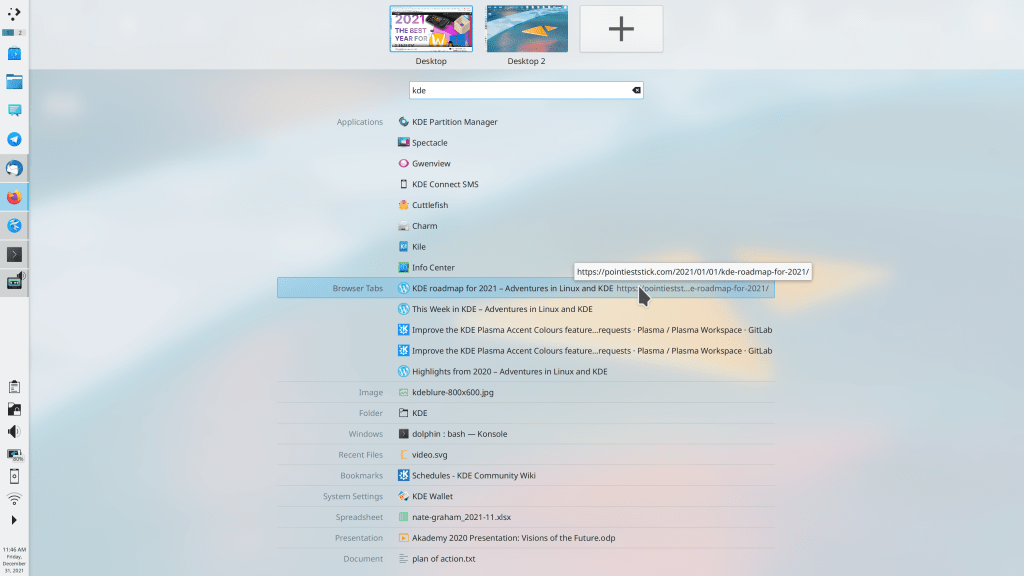Launch Telegram from the panel
1024x576 pixels.
(14, 139)
